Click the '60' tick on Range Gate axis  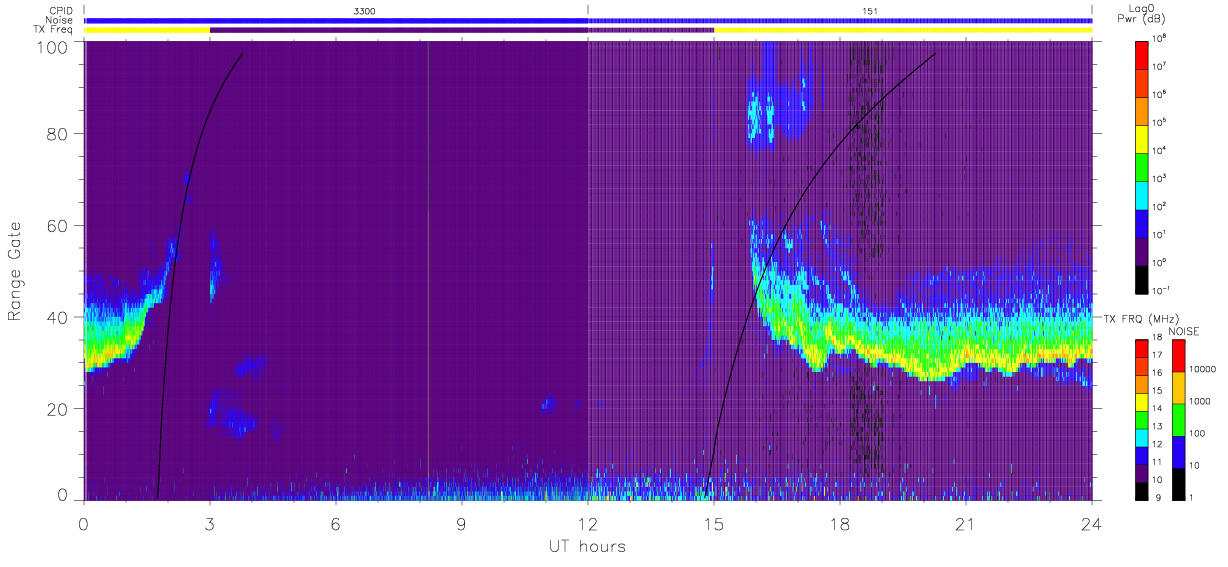click(x=58, y=225)
